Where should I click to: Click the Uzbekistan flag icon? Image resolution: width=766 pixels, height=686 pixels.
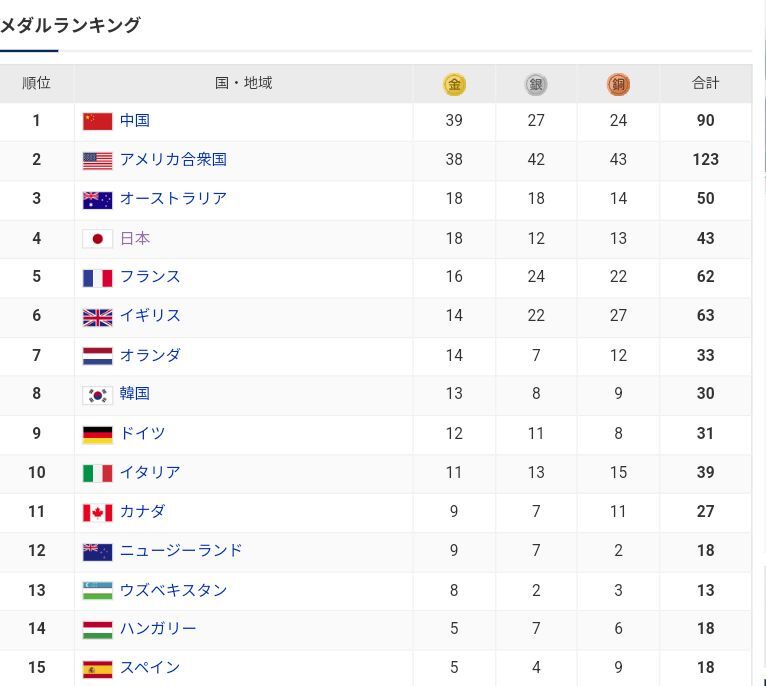point(98,591)
